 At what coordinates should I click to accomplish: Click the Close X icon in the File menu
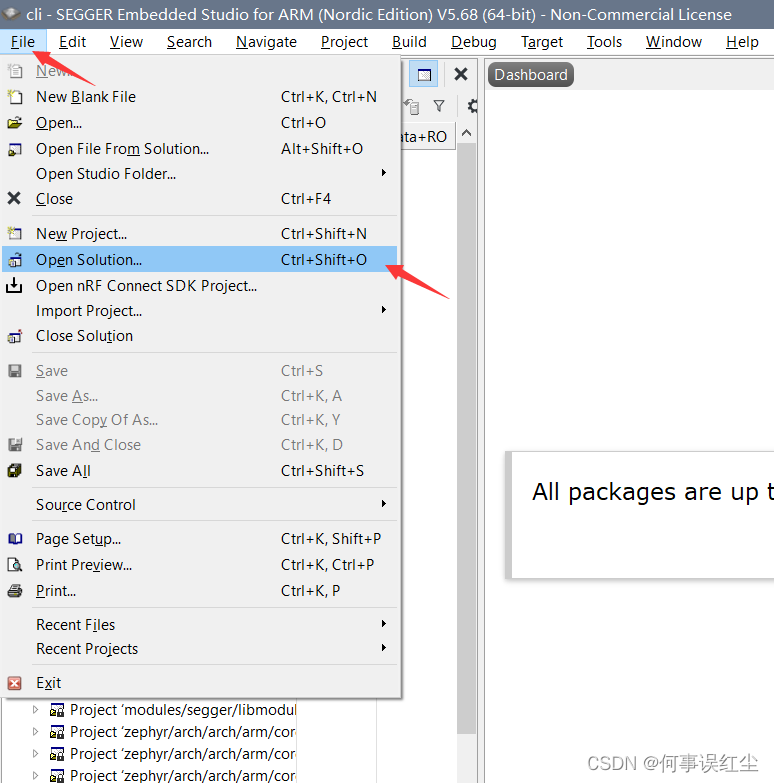[x=14, y=198]
